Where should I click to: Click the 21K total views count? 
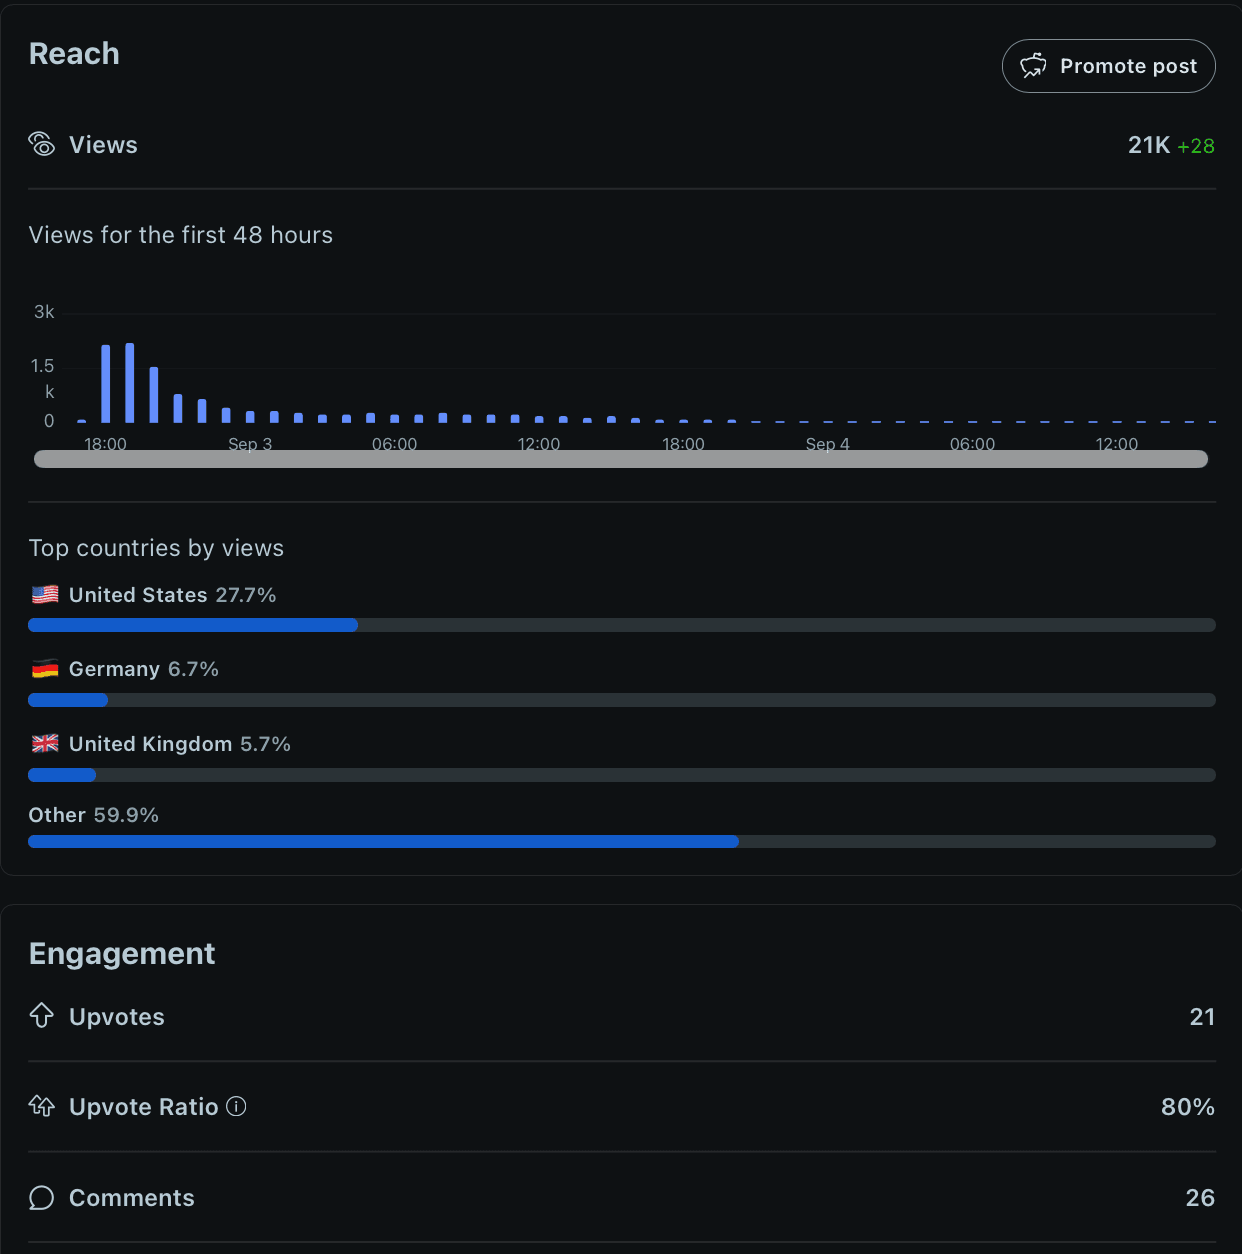pos(1148,146)
